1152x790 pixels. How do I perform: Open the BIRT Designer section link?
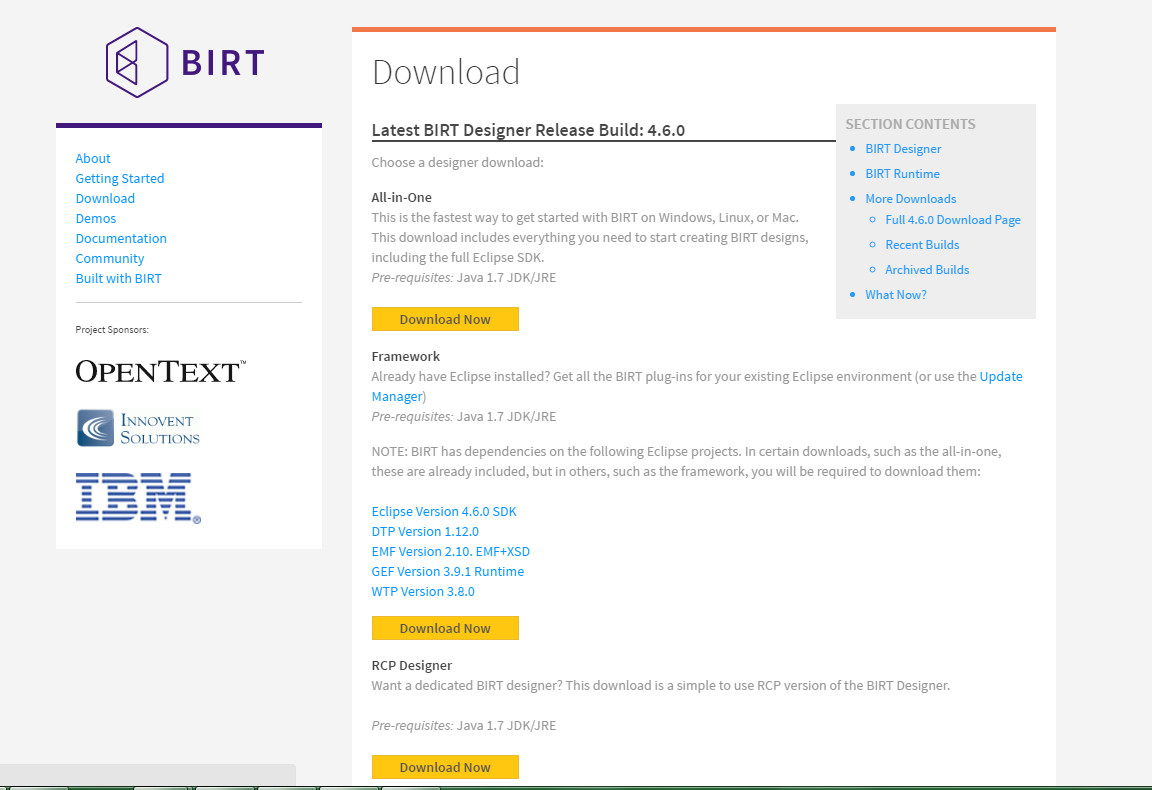pos(903,148)
